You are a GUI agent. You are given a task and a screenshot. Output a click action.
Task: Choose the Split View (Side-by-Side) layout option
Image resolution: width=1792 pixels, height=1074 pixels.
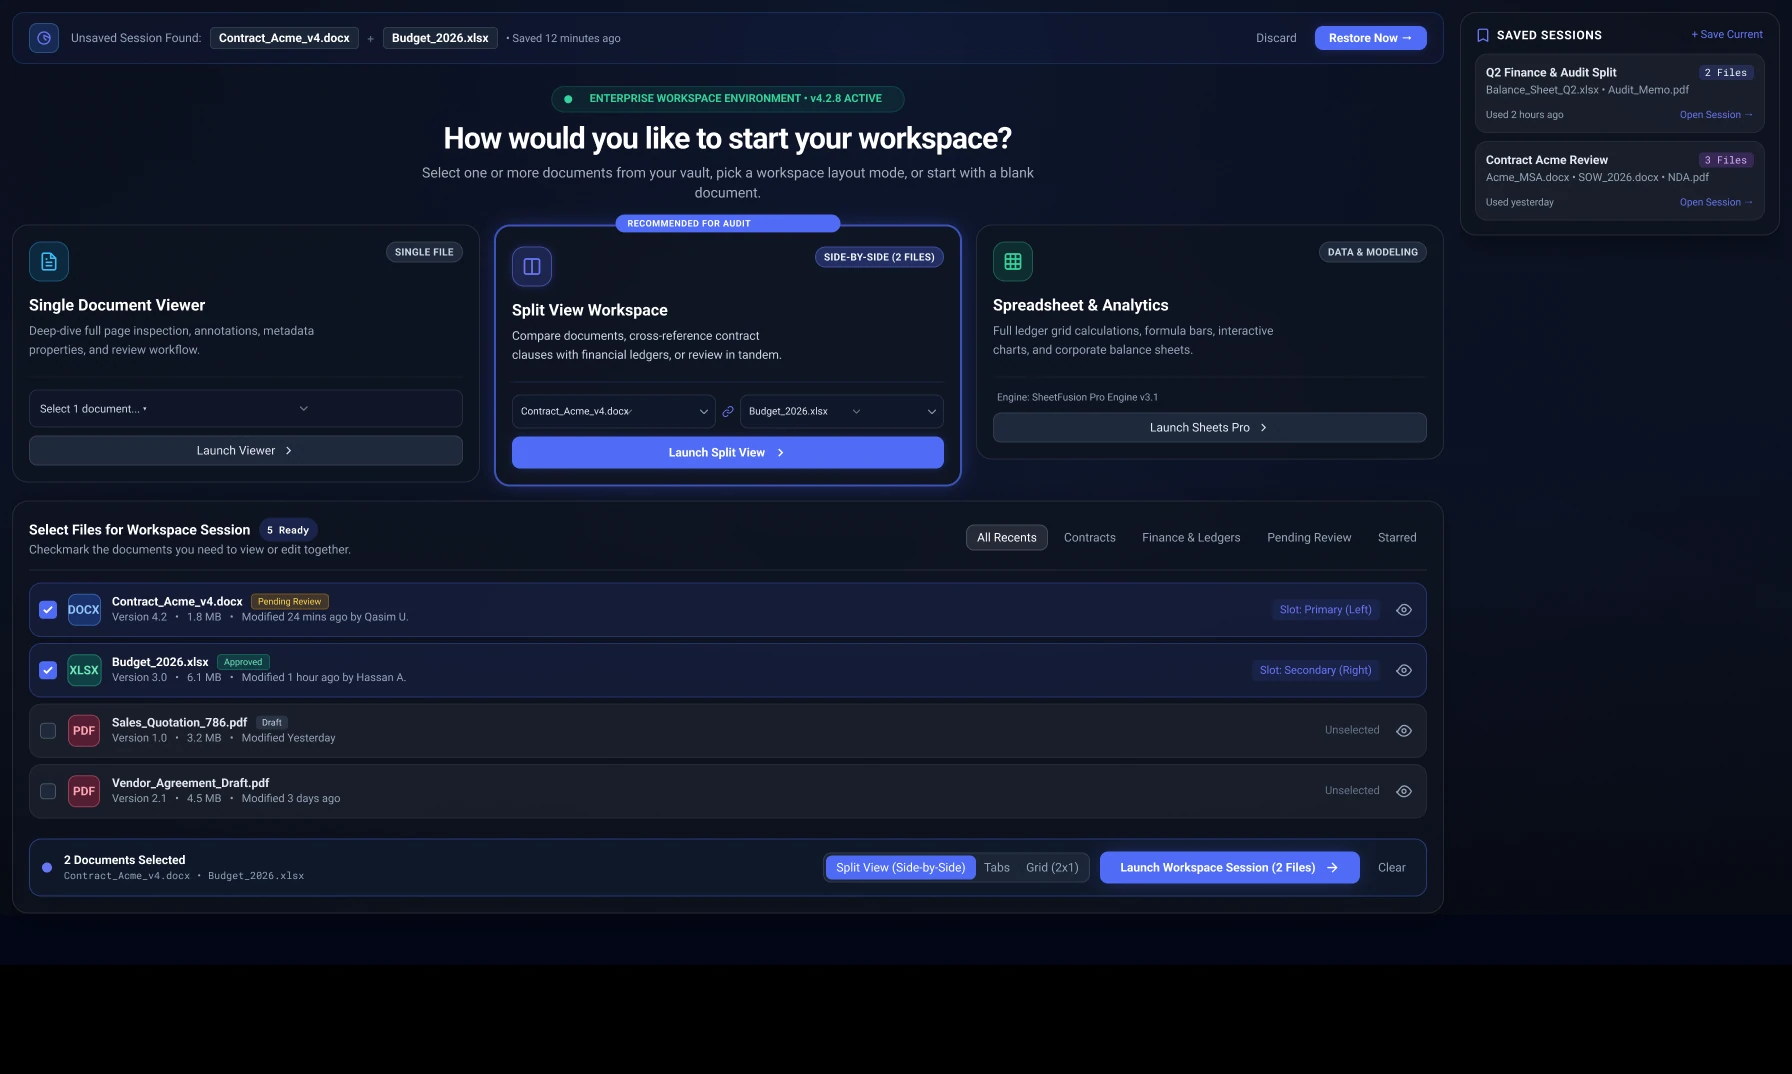(901, 868)
